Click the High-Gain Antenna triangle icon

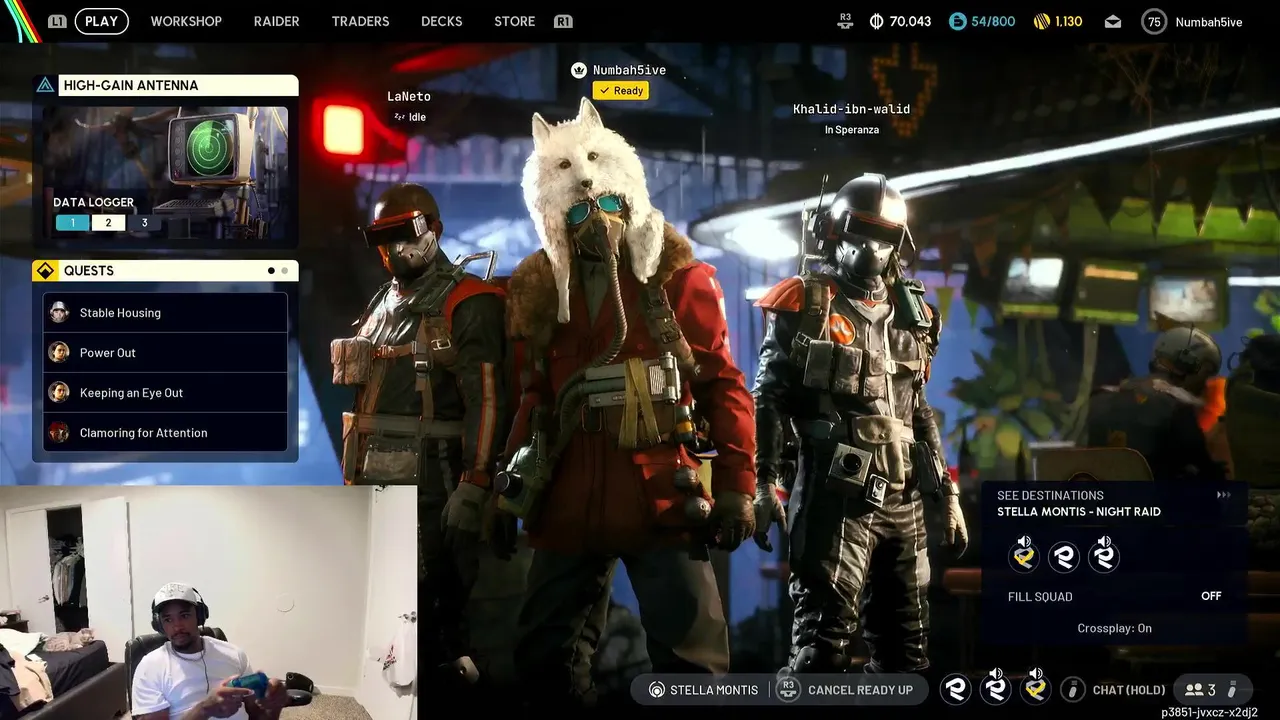(45, 86)
